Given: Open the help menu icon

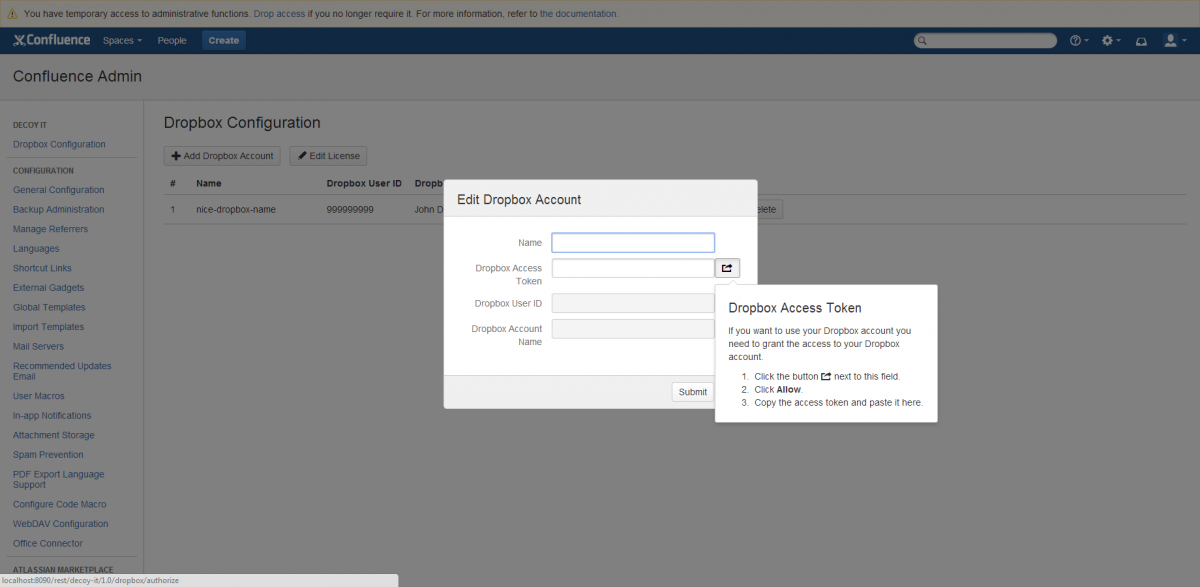Looking at the screenshot, I should 1079,40.
